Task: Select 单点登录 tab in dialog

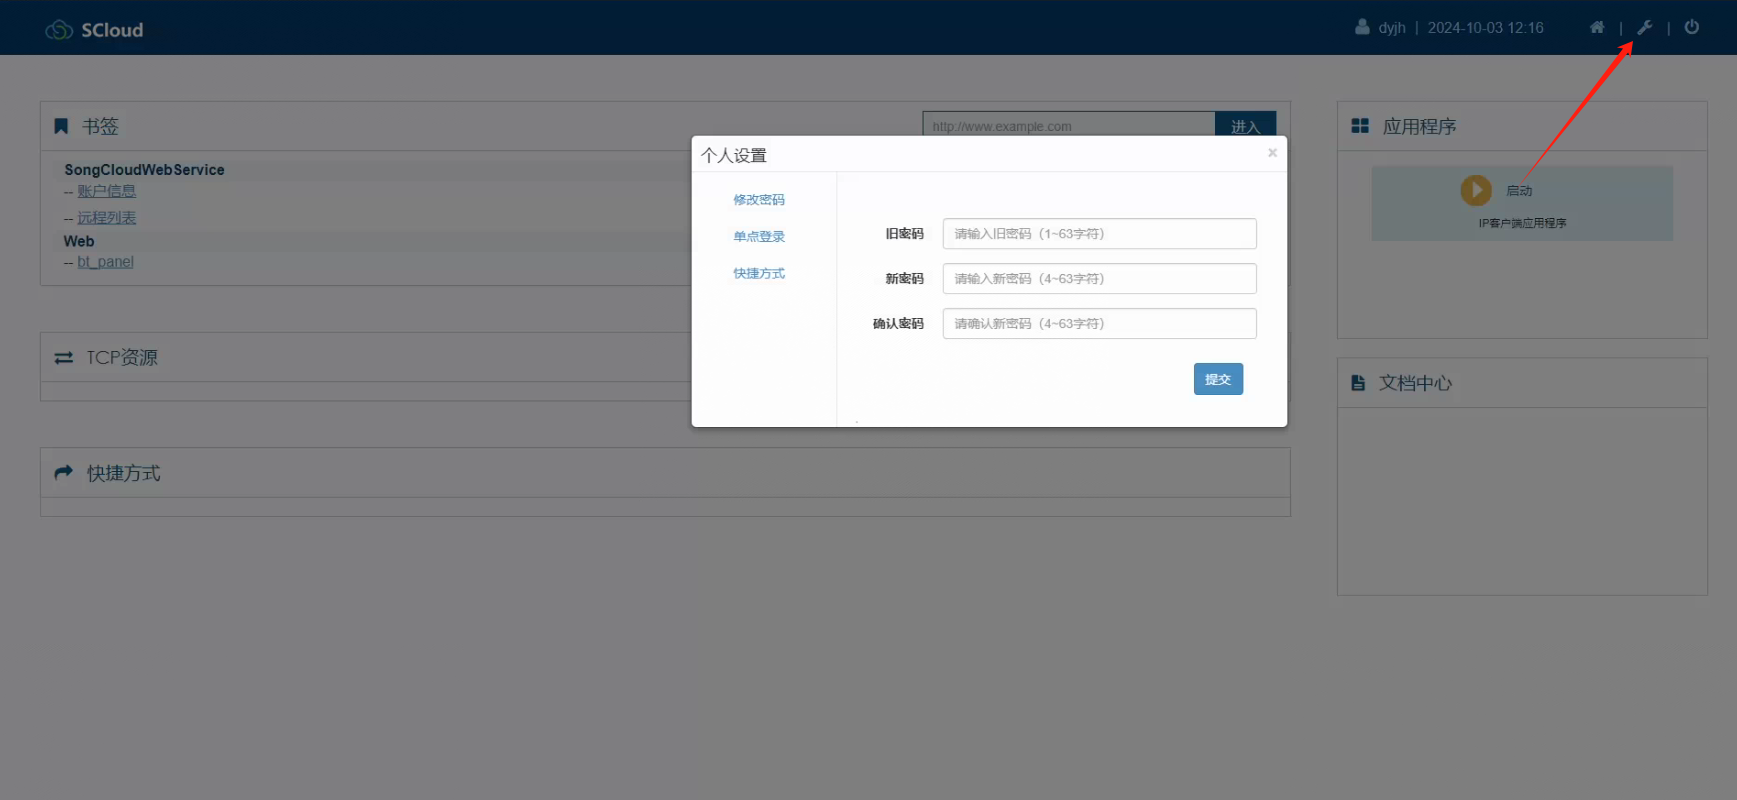Action: [759, 237]
